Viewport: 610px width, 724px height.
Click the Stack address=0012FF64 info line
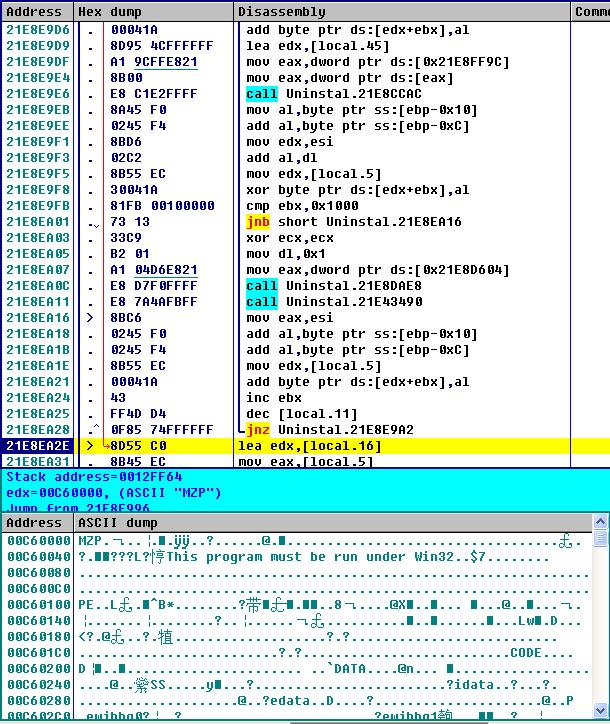pyautogui.click(x=94, y=477)
